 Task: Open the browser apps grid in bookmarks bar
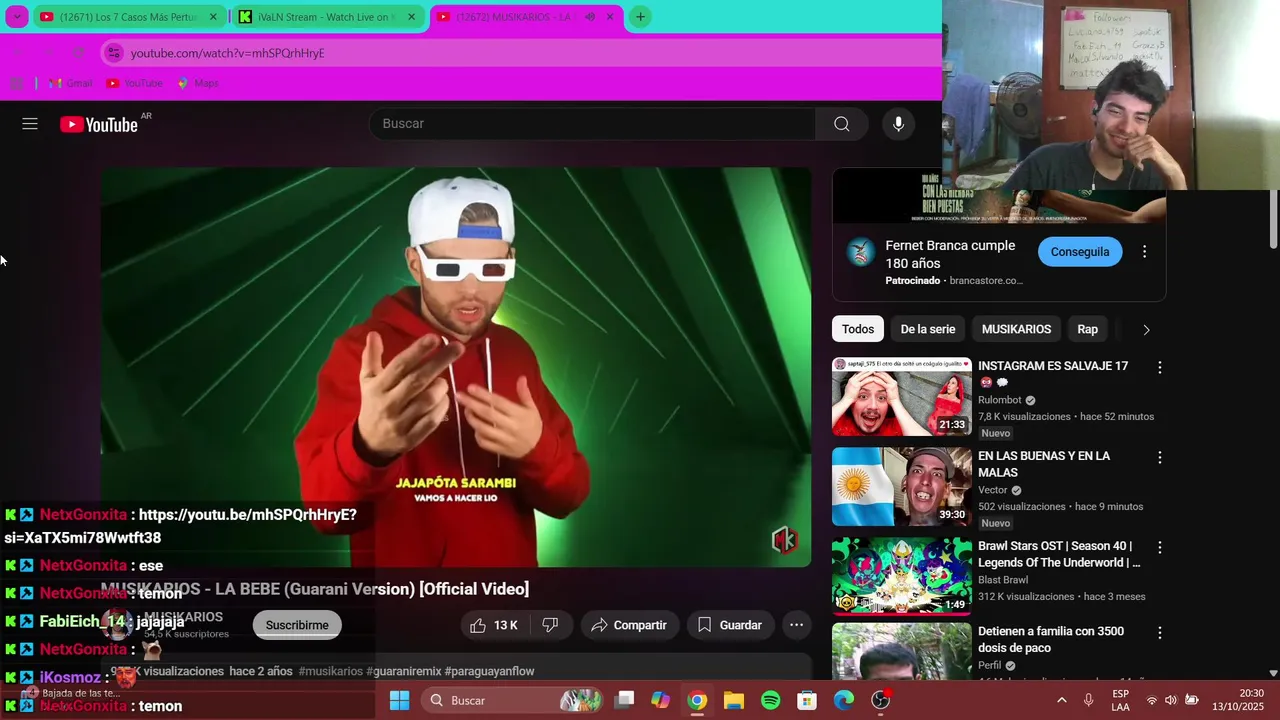click(17, 83)
